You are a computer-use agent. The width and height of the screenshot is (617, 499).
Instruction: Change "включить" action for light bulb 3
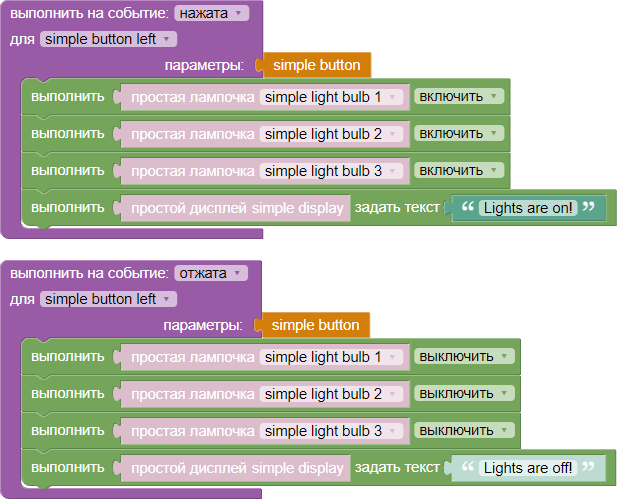click(x=458, y=171)
